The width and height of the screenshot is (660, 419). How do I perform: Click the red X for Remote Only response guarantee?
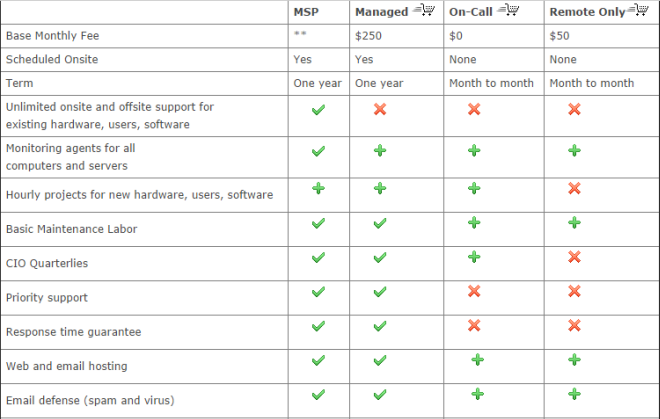point(574,326)
